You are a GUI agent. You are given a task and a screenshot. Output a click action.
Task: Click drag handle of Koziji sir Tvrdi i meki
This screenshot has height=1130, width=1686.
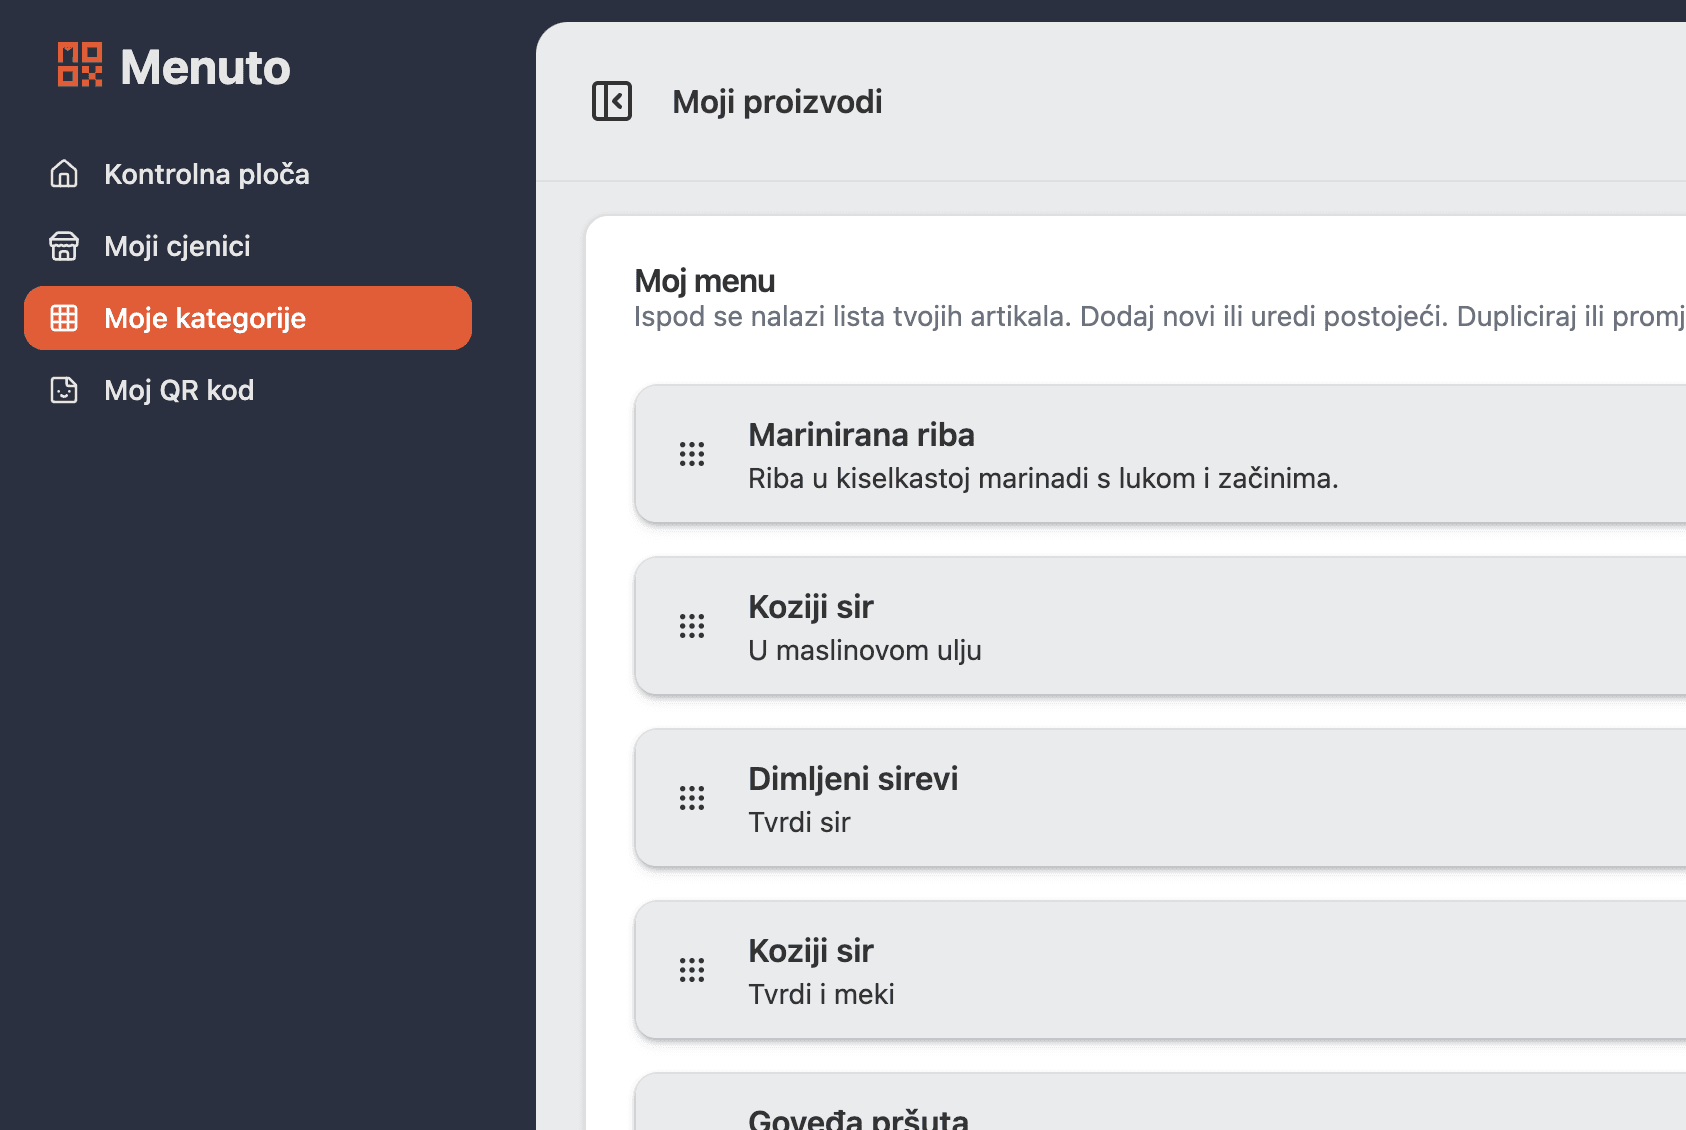pyautogui.click(x=692, y=970)
